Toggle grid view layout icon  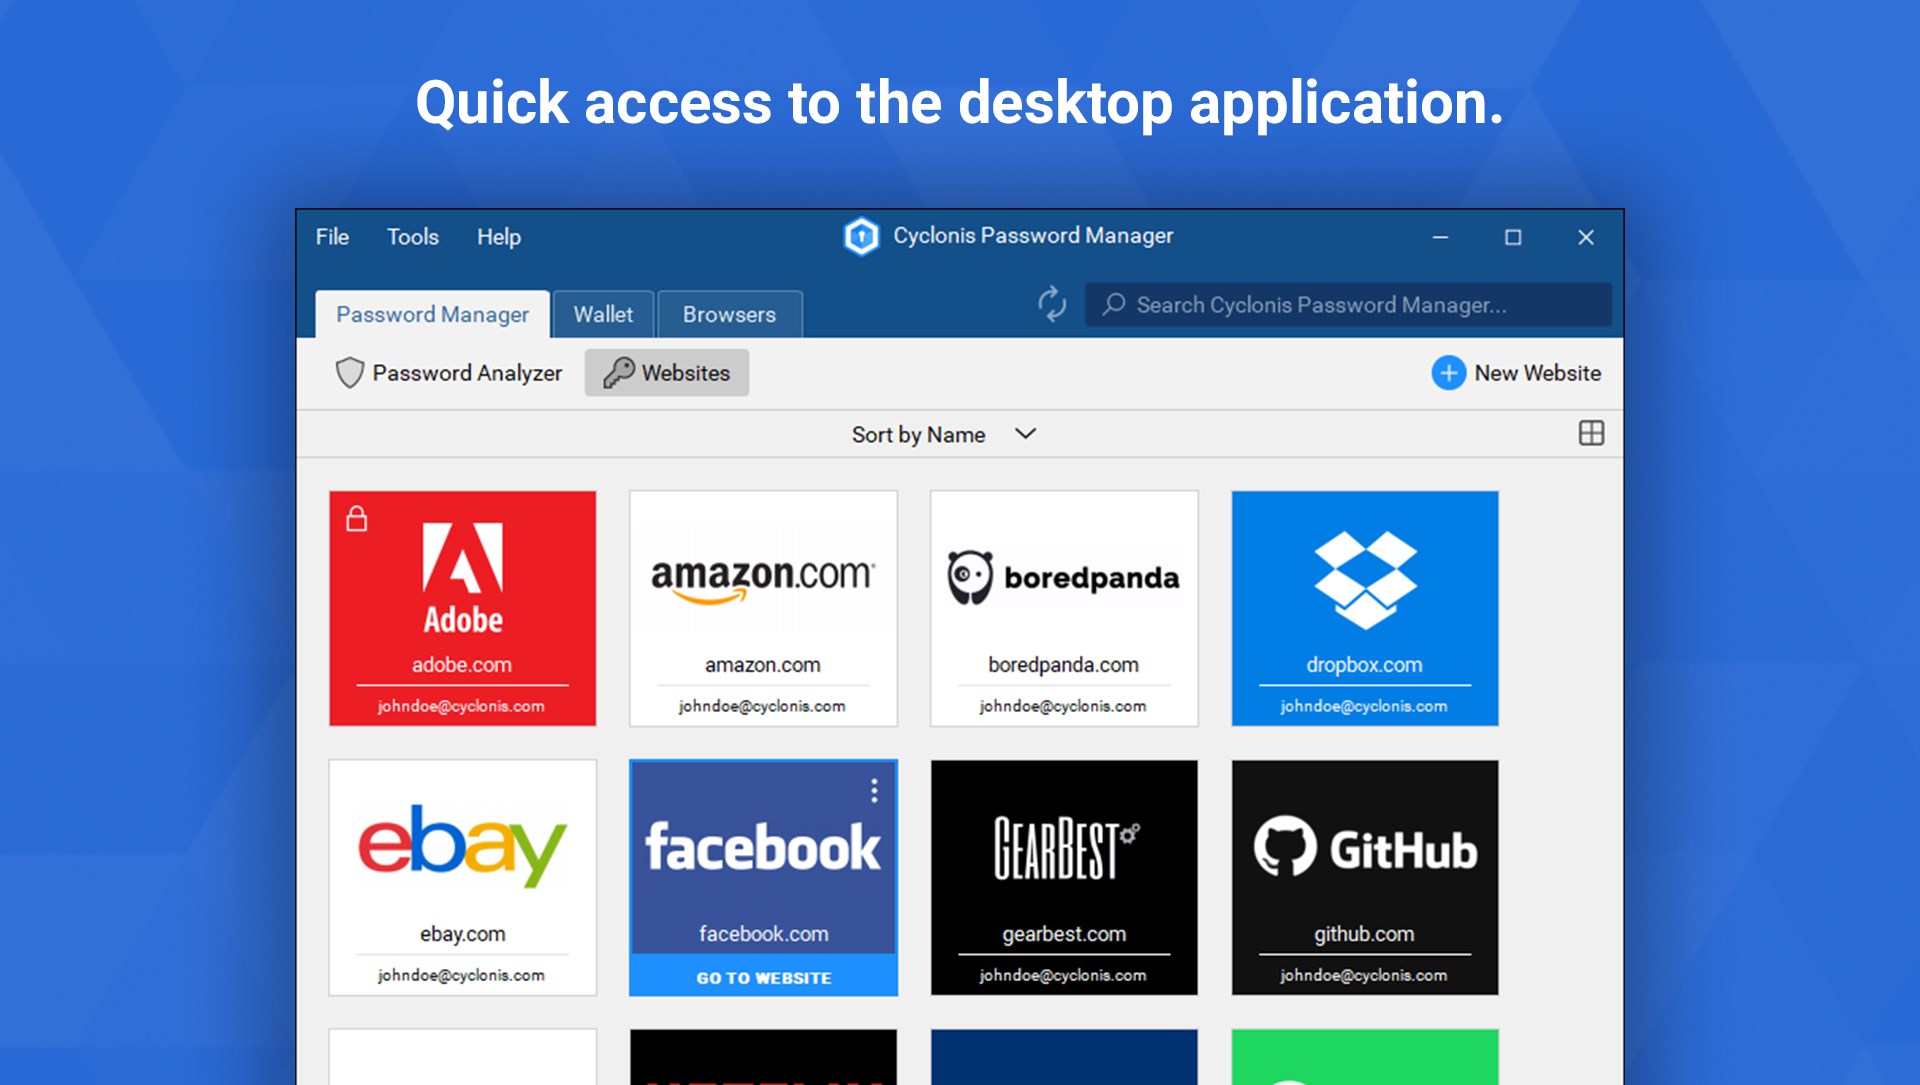[x=1590, y=433]
